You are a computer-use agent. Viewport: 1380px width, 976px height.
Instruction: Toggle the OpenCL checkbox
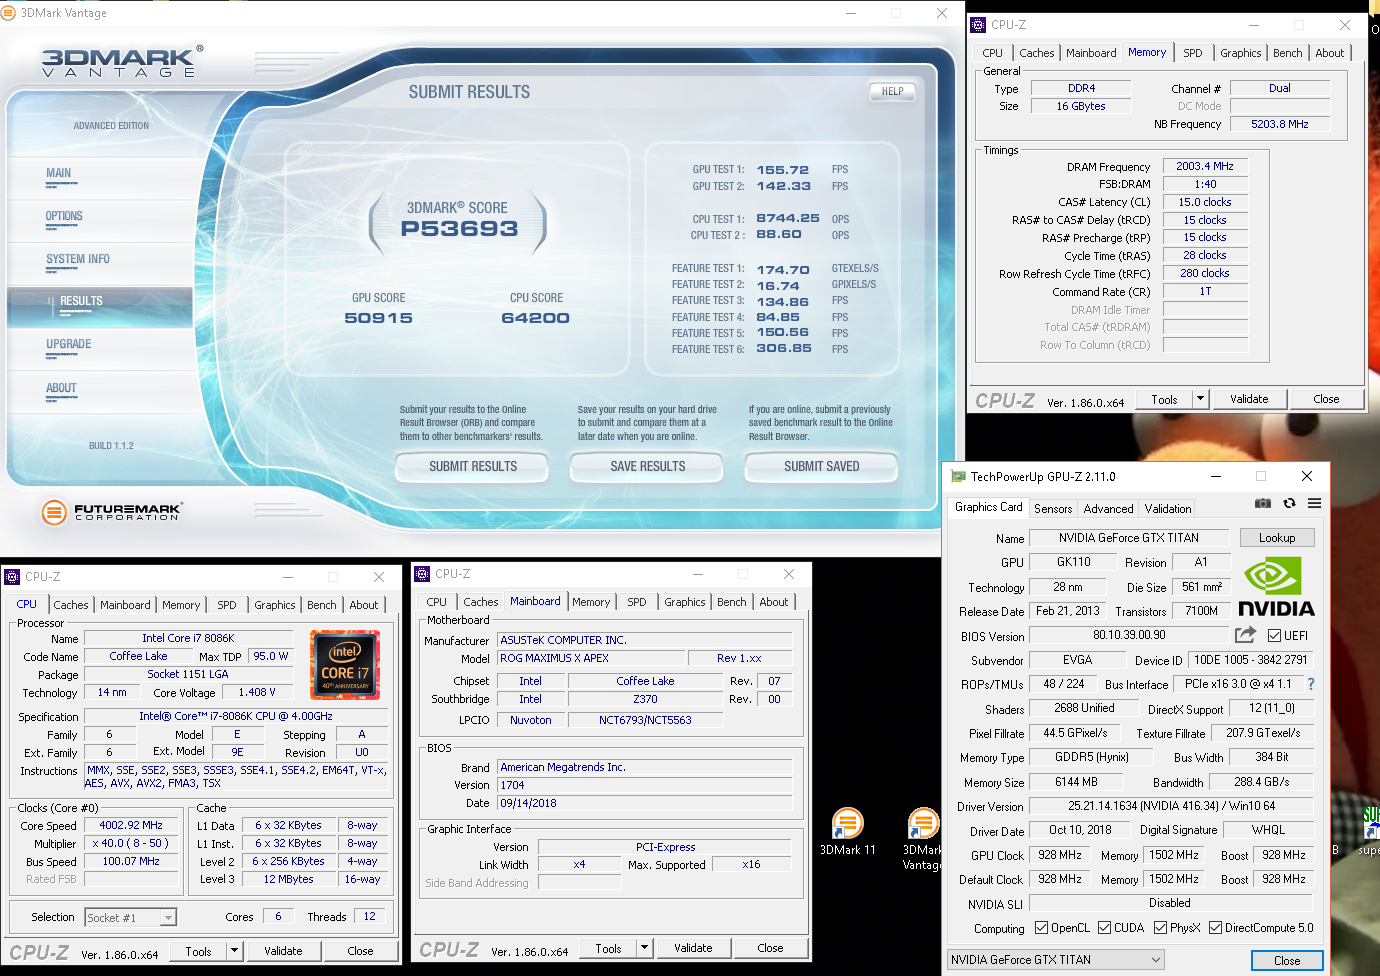[x=1041, y=928]
